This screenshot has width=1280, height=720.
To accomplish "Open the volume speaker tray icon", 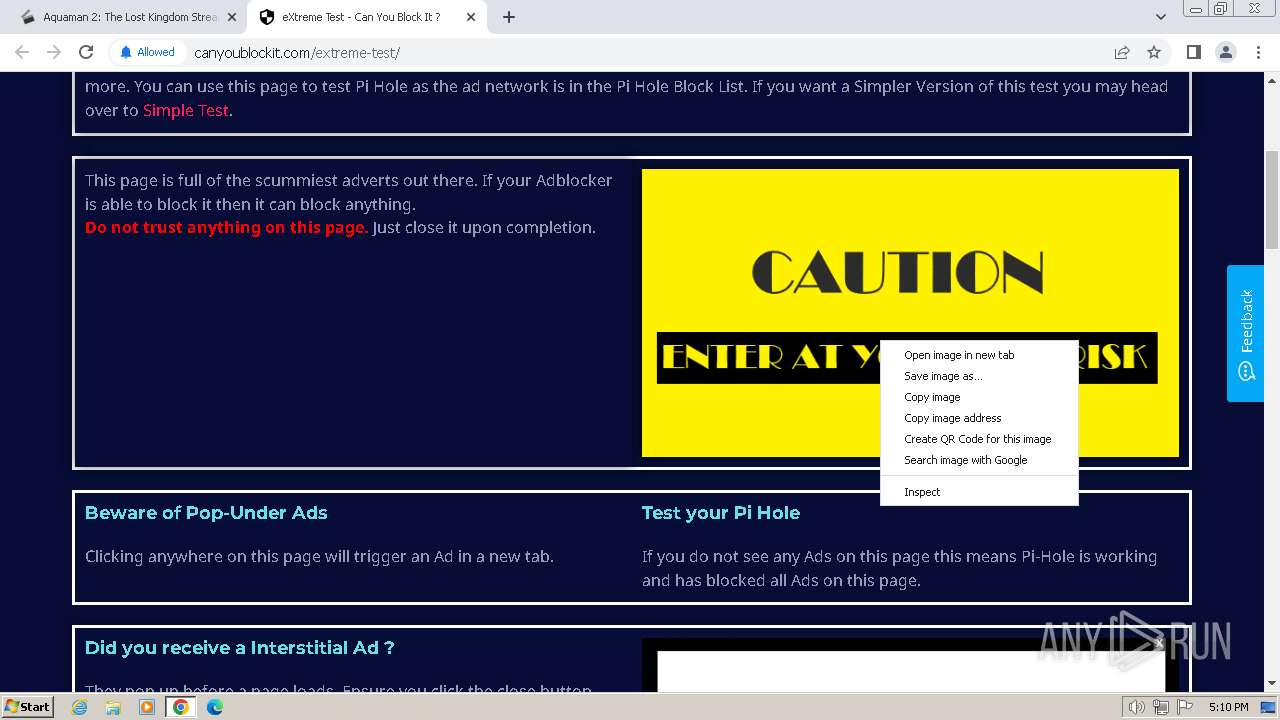I will pos(1136,707).
